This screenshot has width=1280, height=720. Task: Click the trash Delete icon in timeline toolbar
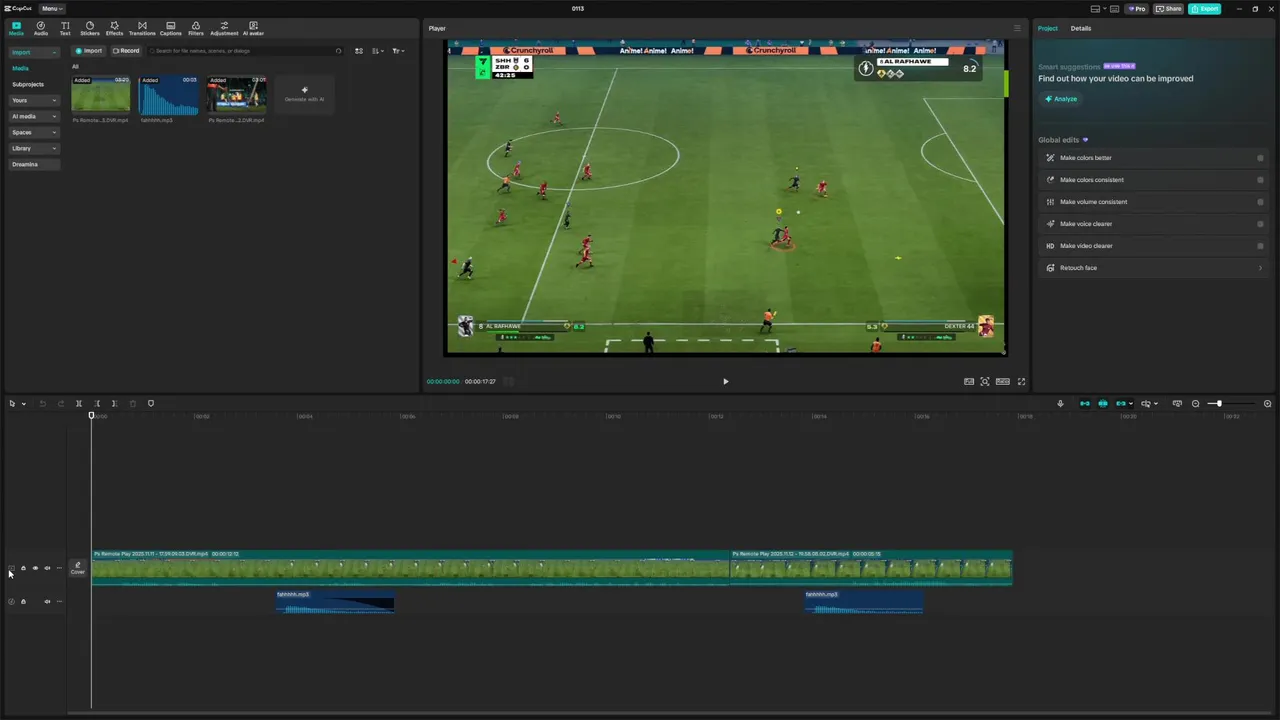click(x=133, y=404)
